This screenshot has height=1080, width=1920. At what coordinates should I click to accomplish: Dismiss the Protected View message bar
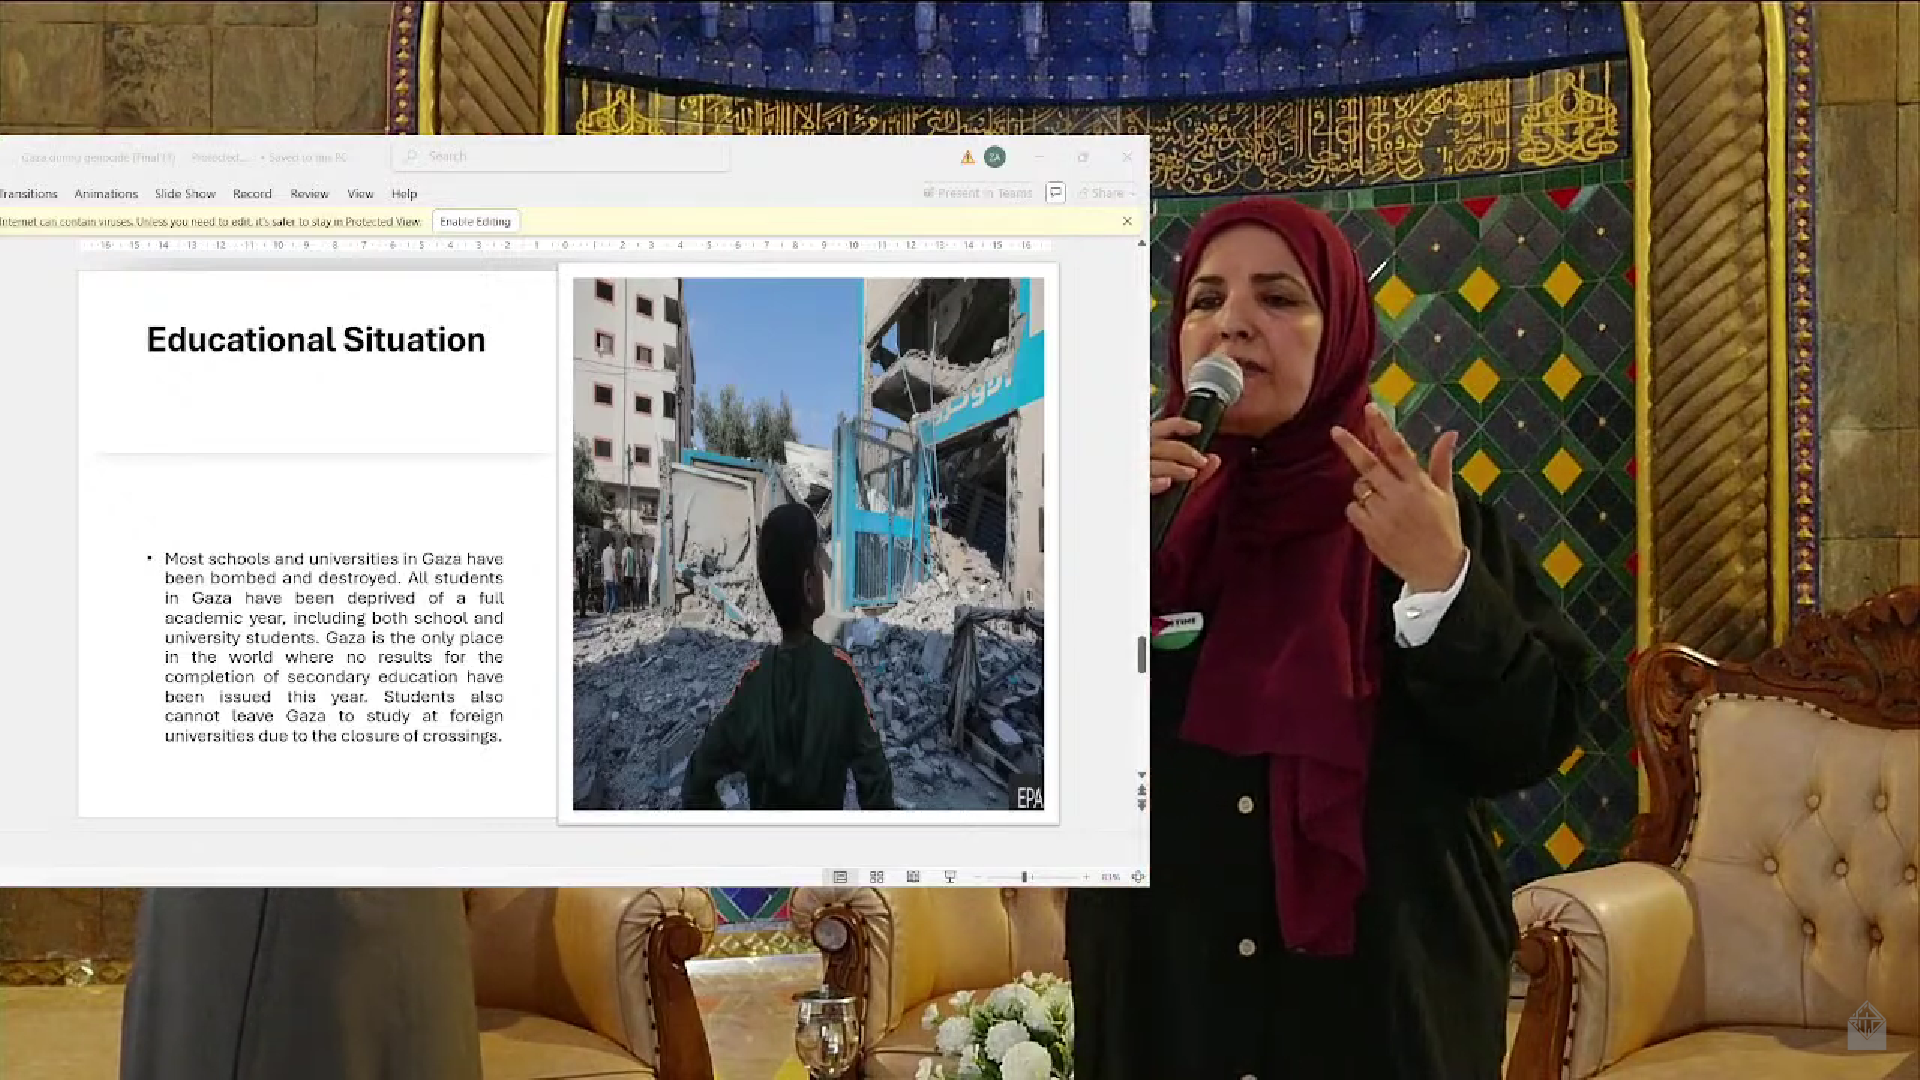pyautogui.click(x=1127, y=221)
